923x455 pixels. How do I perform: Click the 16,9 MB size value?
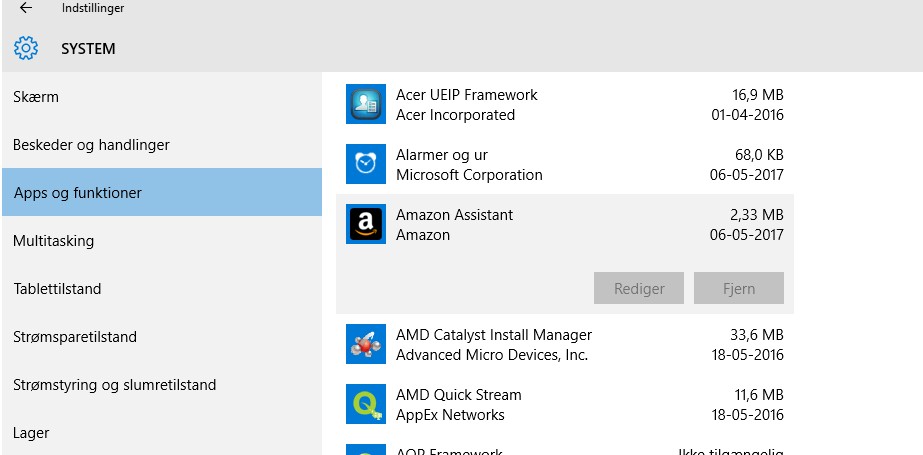758,95
